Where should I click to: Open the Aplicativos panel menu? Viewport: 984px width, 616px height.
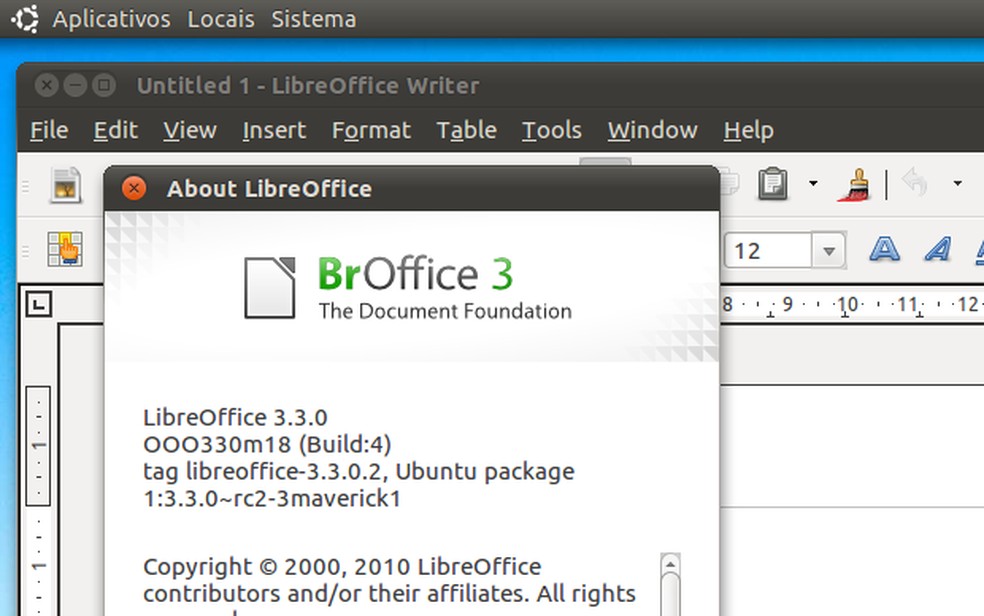111,19
